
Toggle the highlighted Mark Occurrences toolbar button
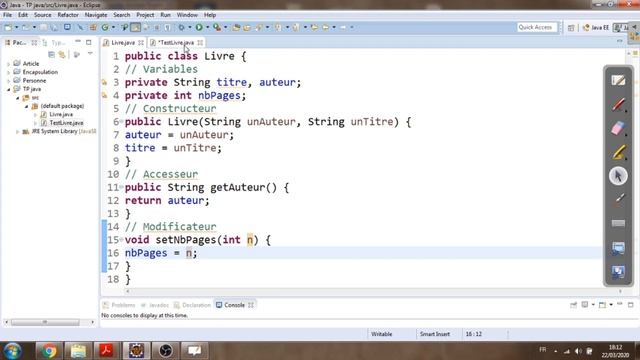tap(136, 27)
